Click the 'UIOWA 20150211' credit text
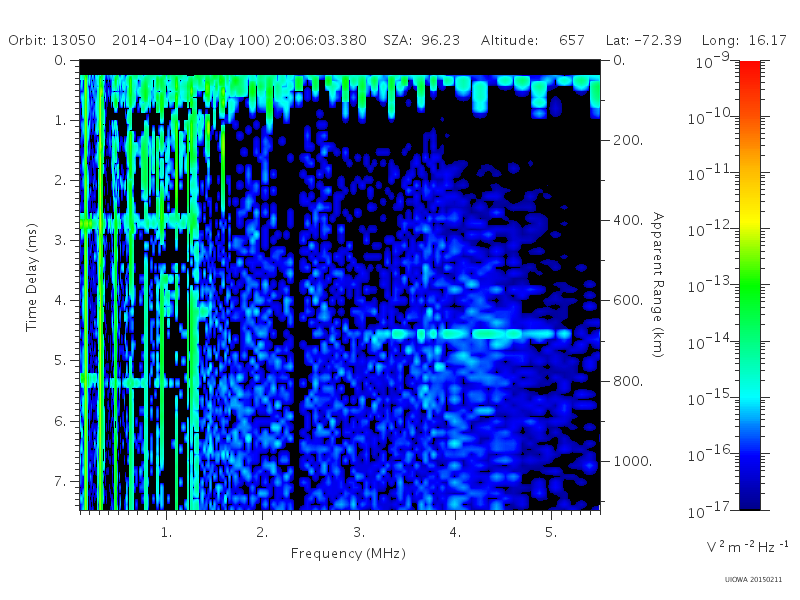Image resolution: width=800 pixels, height=600 pixels. click(753, 580)
